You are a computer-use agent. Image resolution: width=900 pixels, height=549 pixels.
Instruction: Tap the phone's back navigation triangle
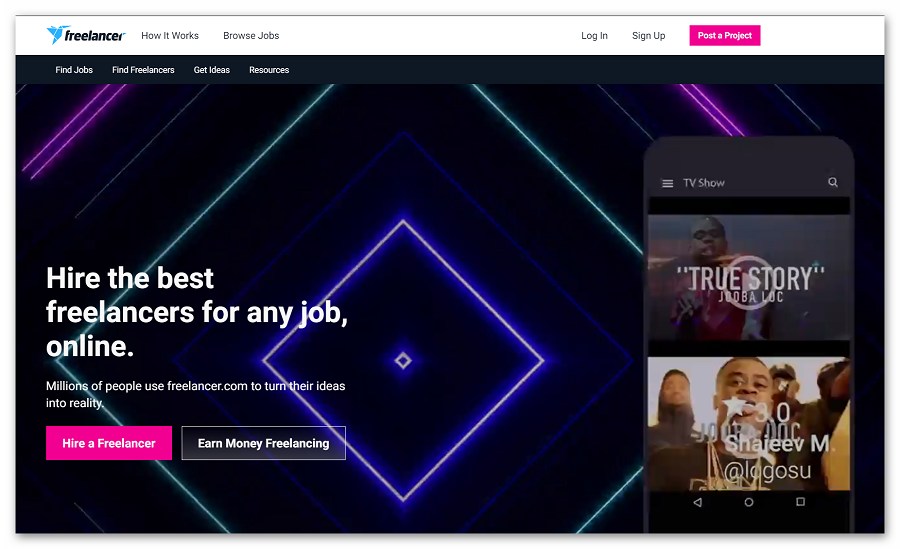click(697, 502)
